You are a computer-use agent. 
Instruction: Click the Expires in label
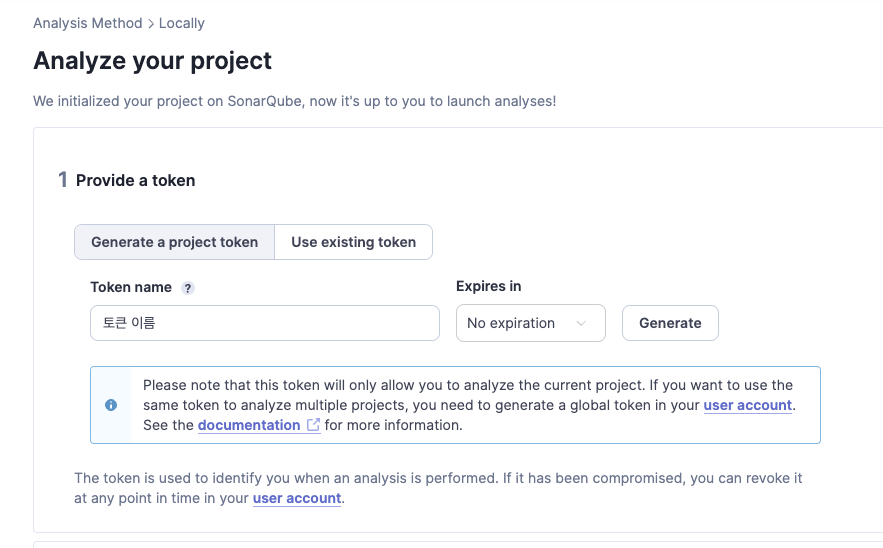pos(489,286)
